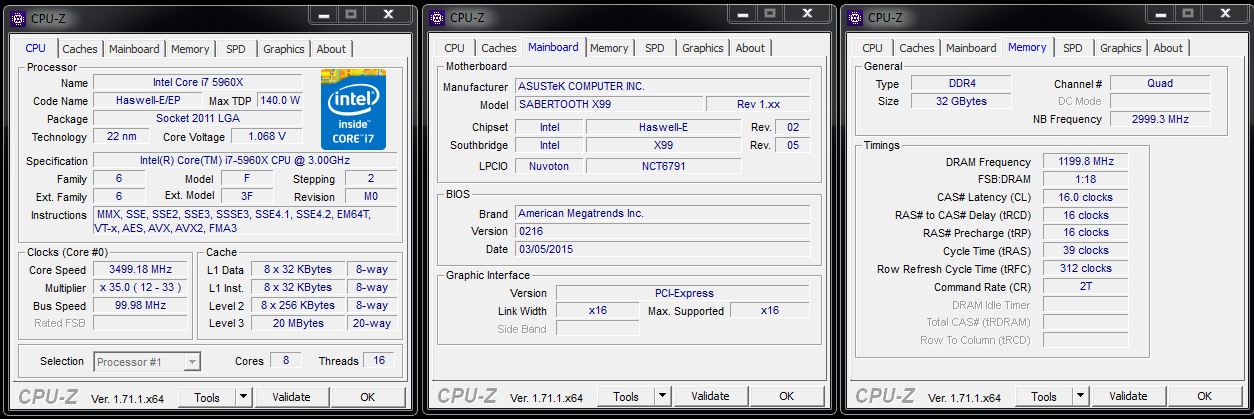
Task: Switch to Memory tab in middle window
Action: (609, 48)
